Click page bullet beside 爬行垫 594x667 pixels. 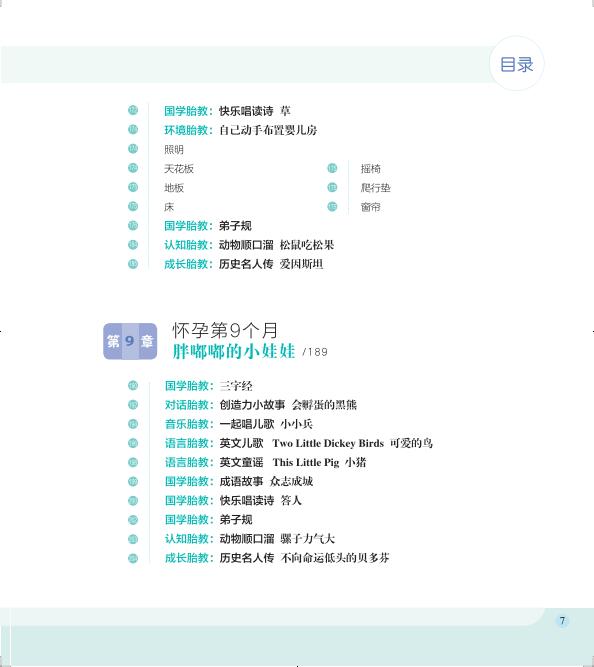(332, 187)
